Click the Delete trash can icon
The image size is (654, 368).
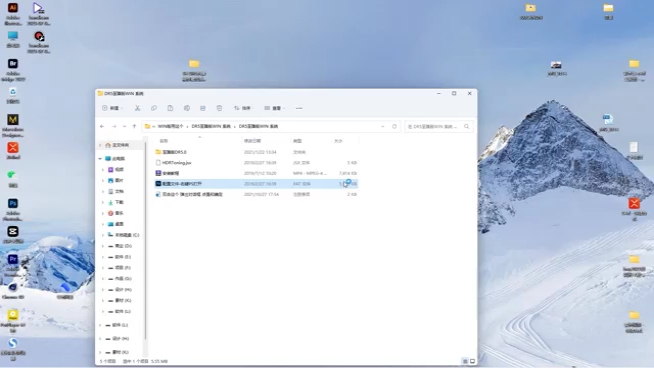click(x=219, y=108)
